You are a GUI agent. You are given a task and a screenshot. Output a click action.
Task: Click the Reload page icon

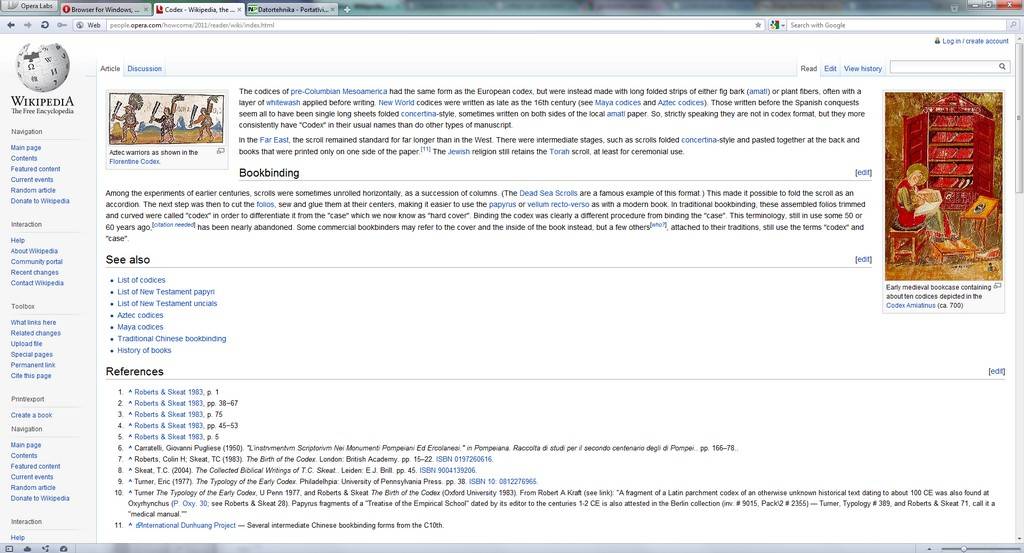point(46,24)
